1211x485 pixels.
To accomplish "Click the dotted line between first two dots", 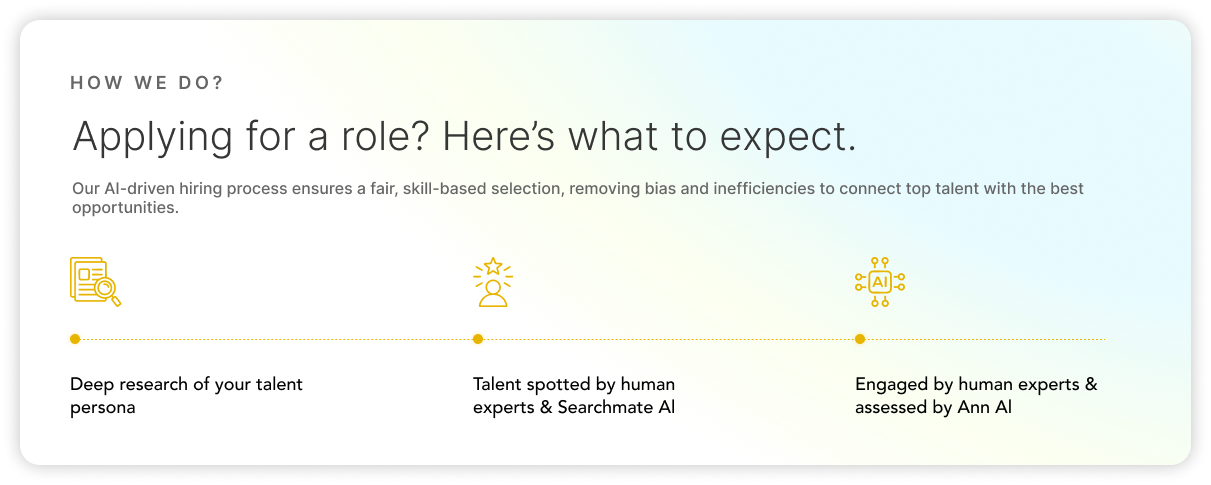I will coord(276,339).
